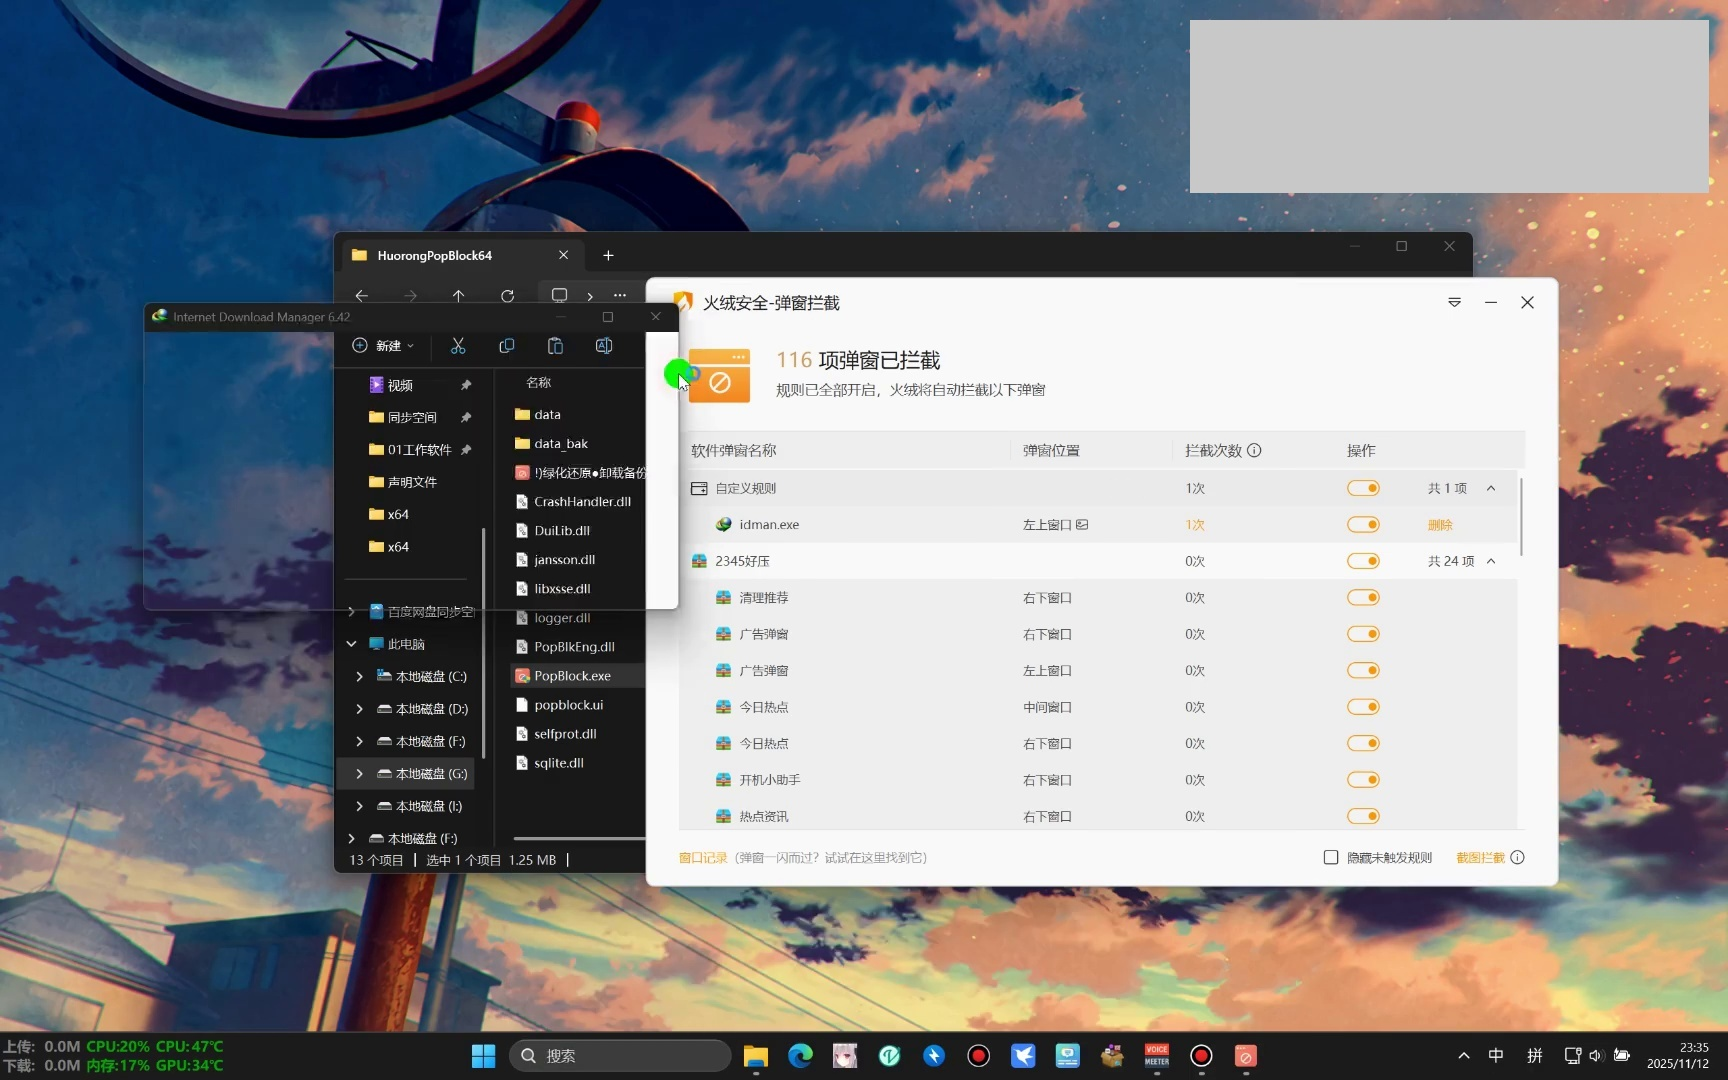Click screenshot icon next to 左上窗口 on idman.exe row

tap(1082, 525)
